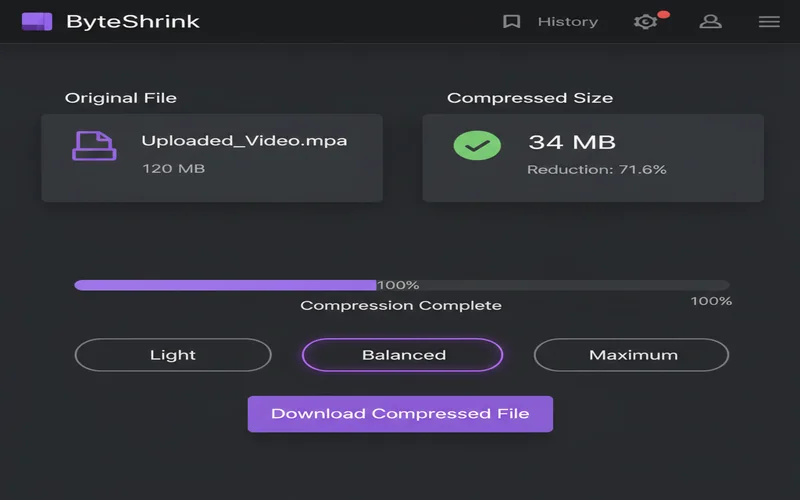
Task: Click the ByteShrink purple logo icon
Action: pyautogui.click(x=37, y=21)
